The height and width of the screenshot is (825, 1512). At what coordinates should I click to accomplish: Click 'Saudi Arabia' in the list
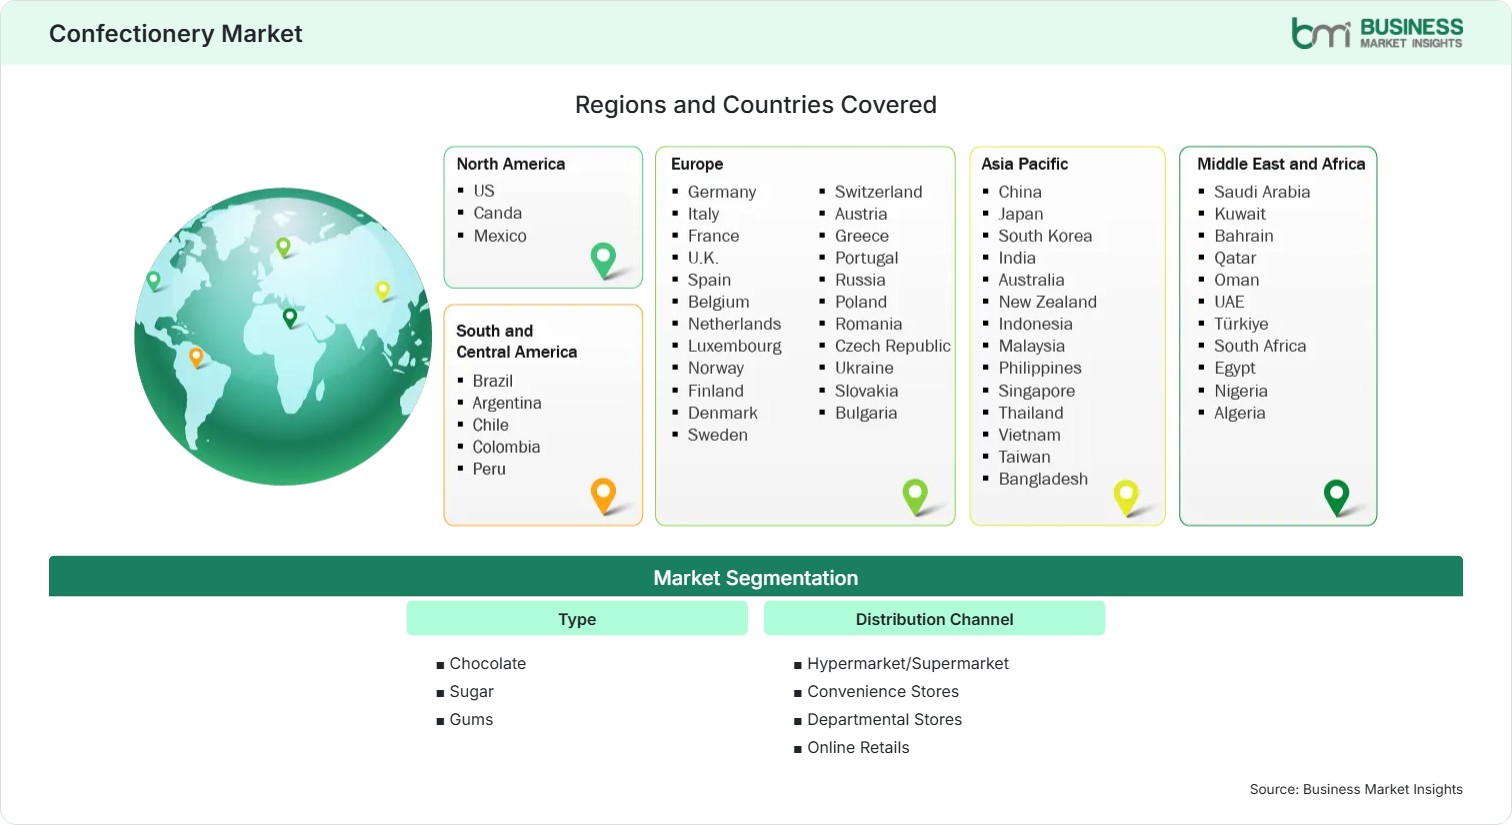tap(1262, 192)
